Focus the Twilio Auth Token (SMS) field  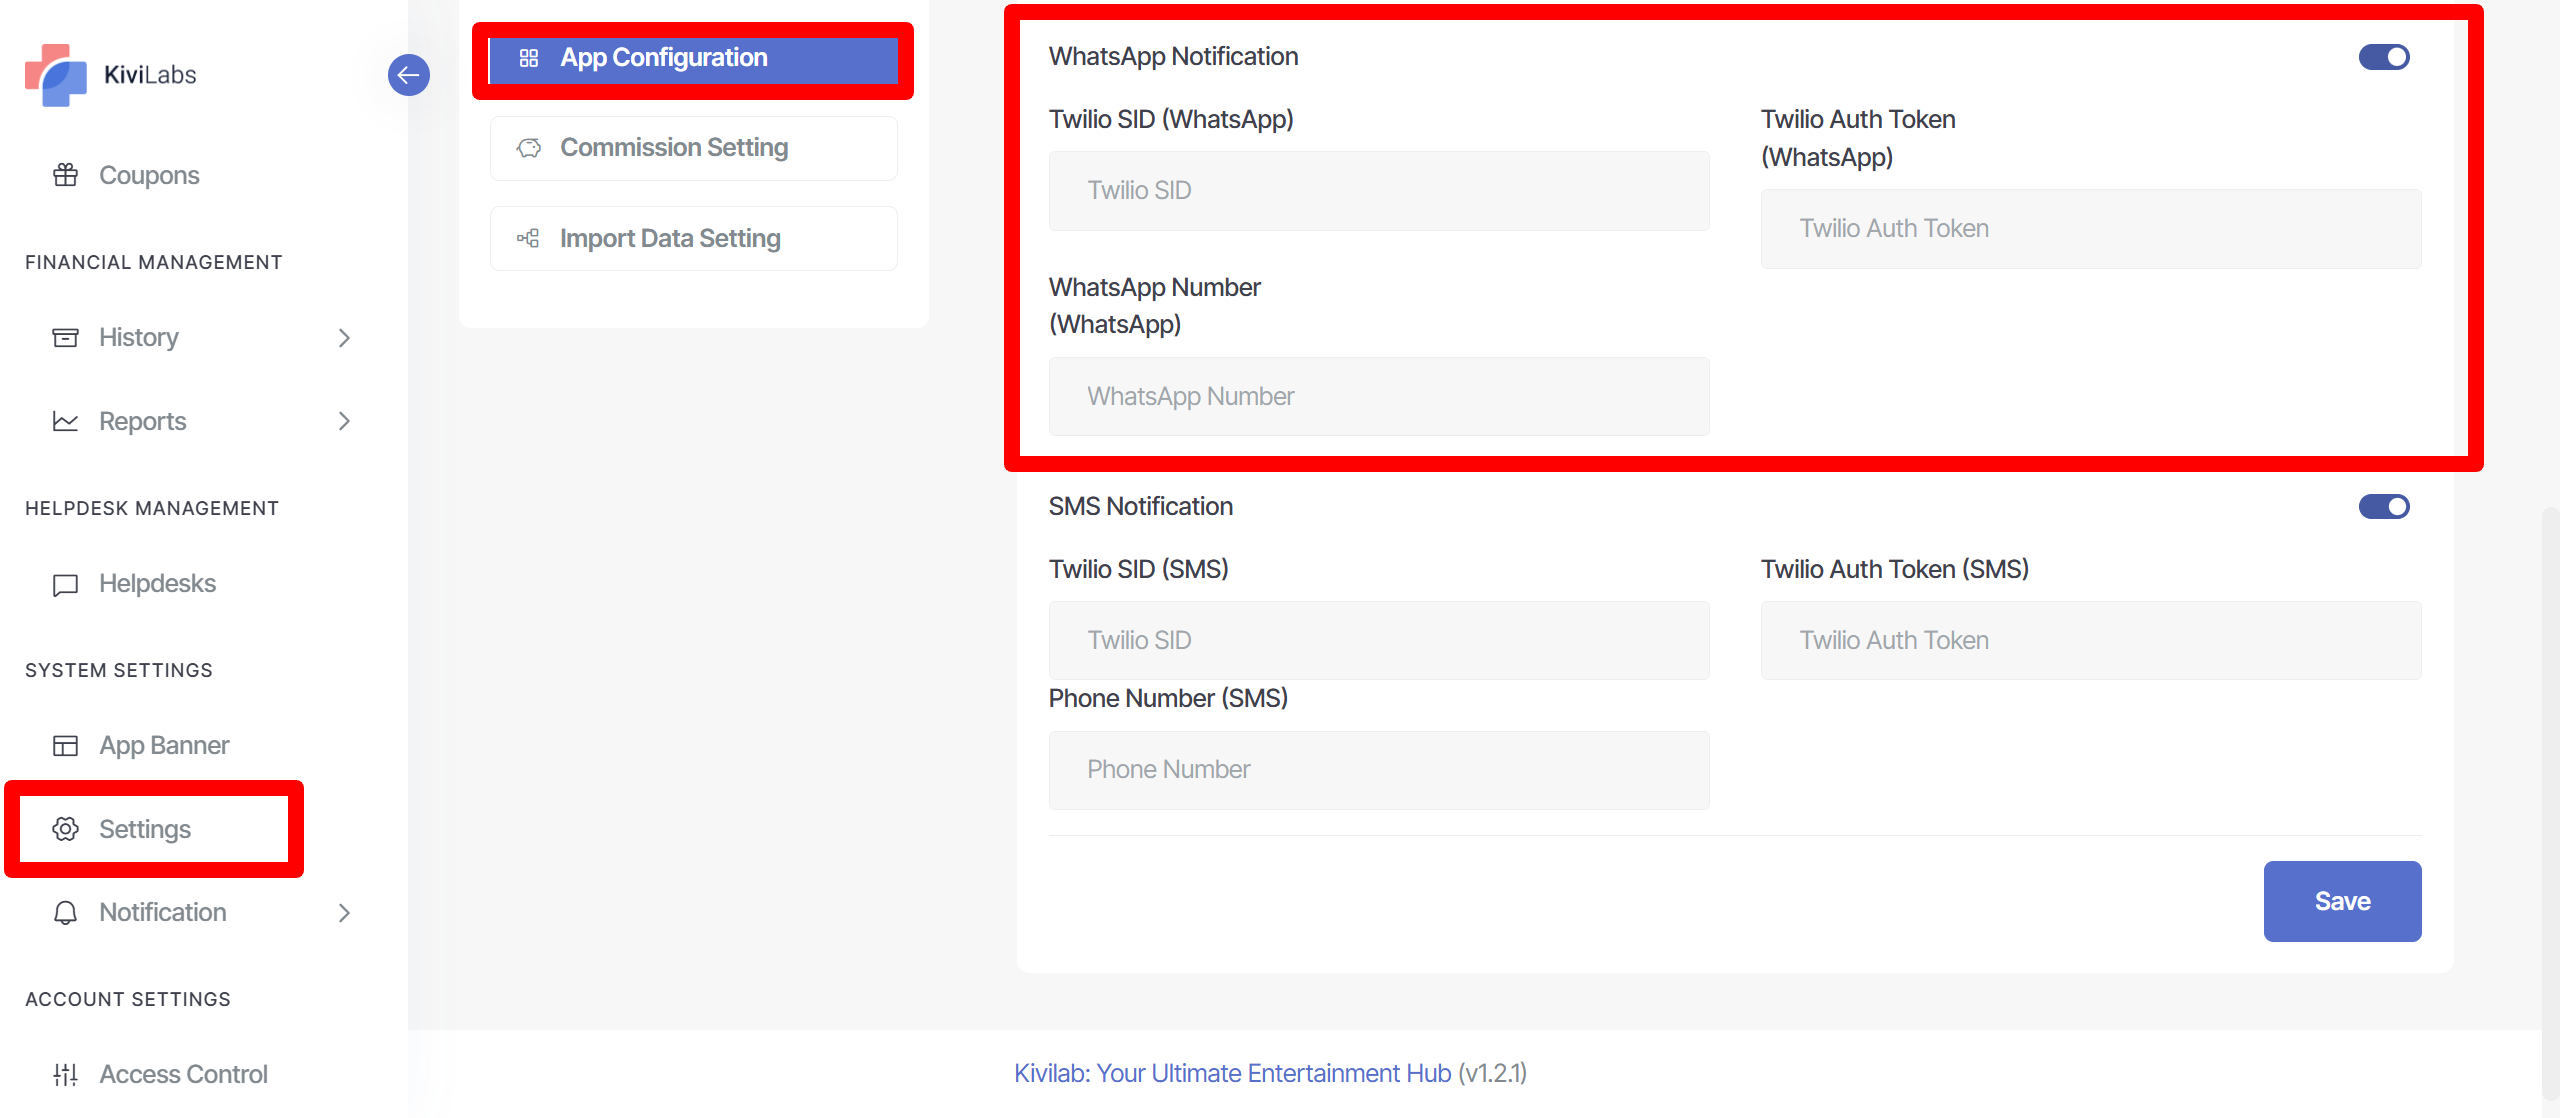click(x=2091, y=641)
